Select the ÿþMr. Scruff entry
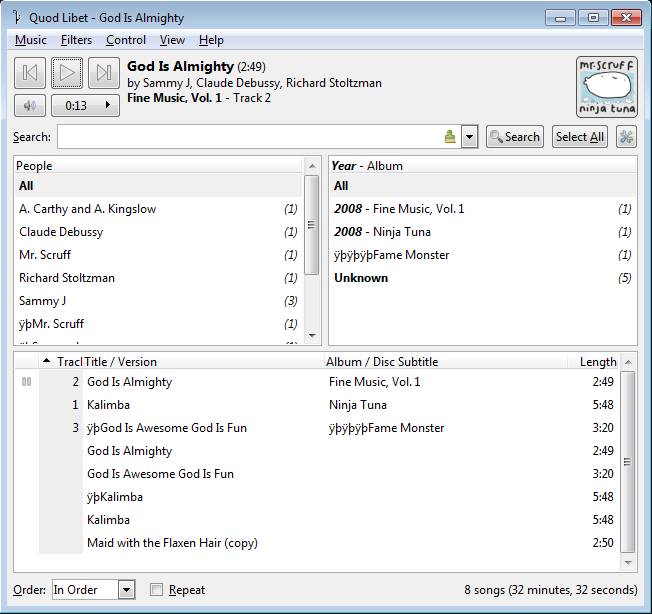This screenshot has height=614, width=652. click(158, 323)
